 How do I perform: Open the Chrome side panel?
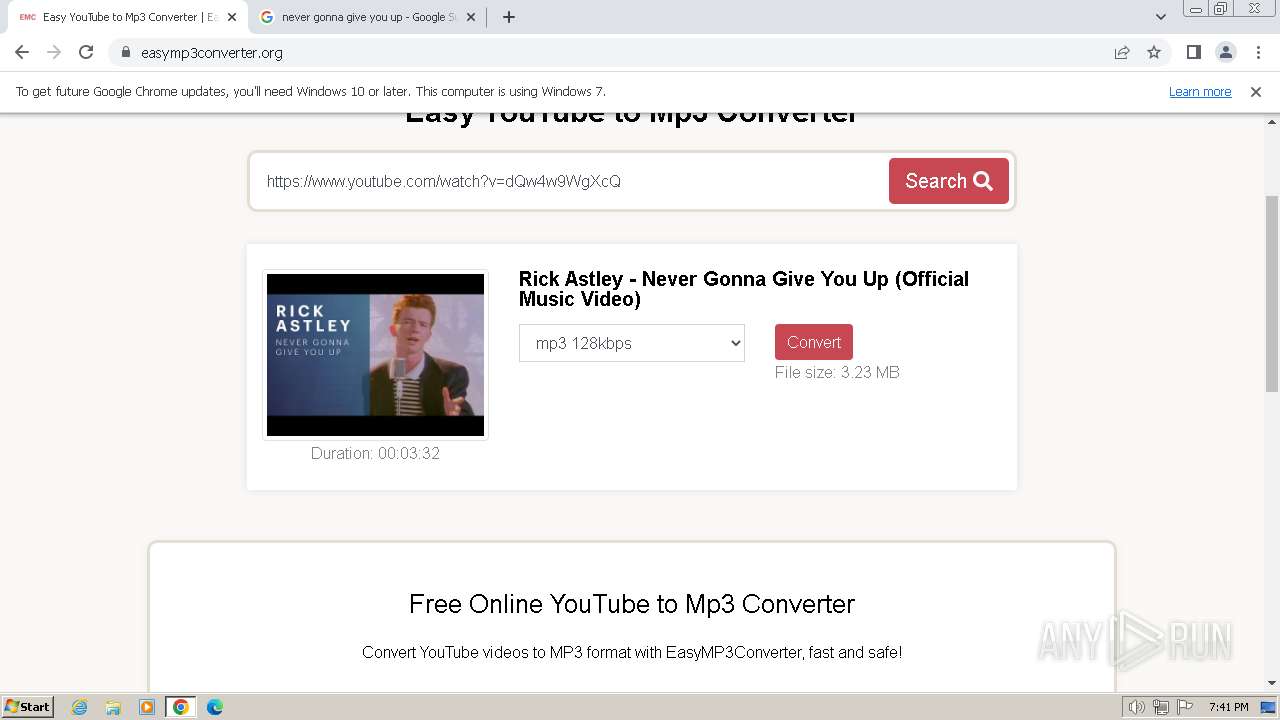coord(1193,52)
